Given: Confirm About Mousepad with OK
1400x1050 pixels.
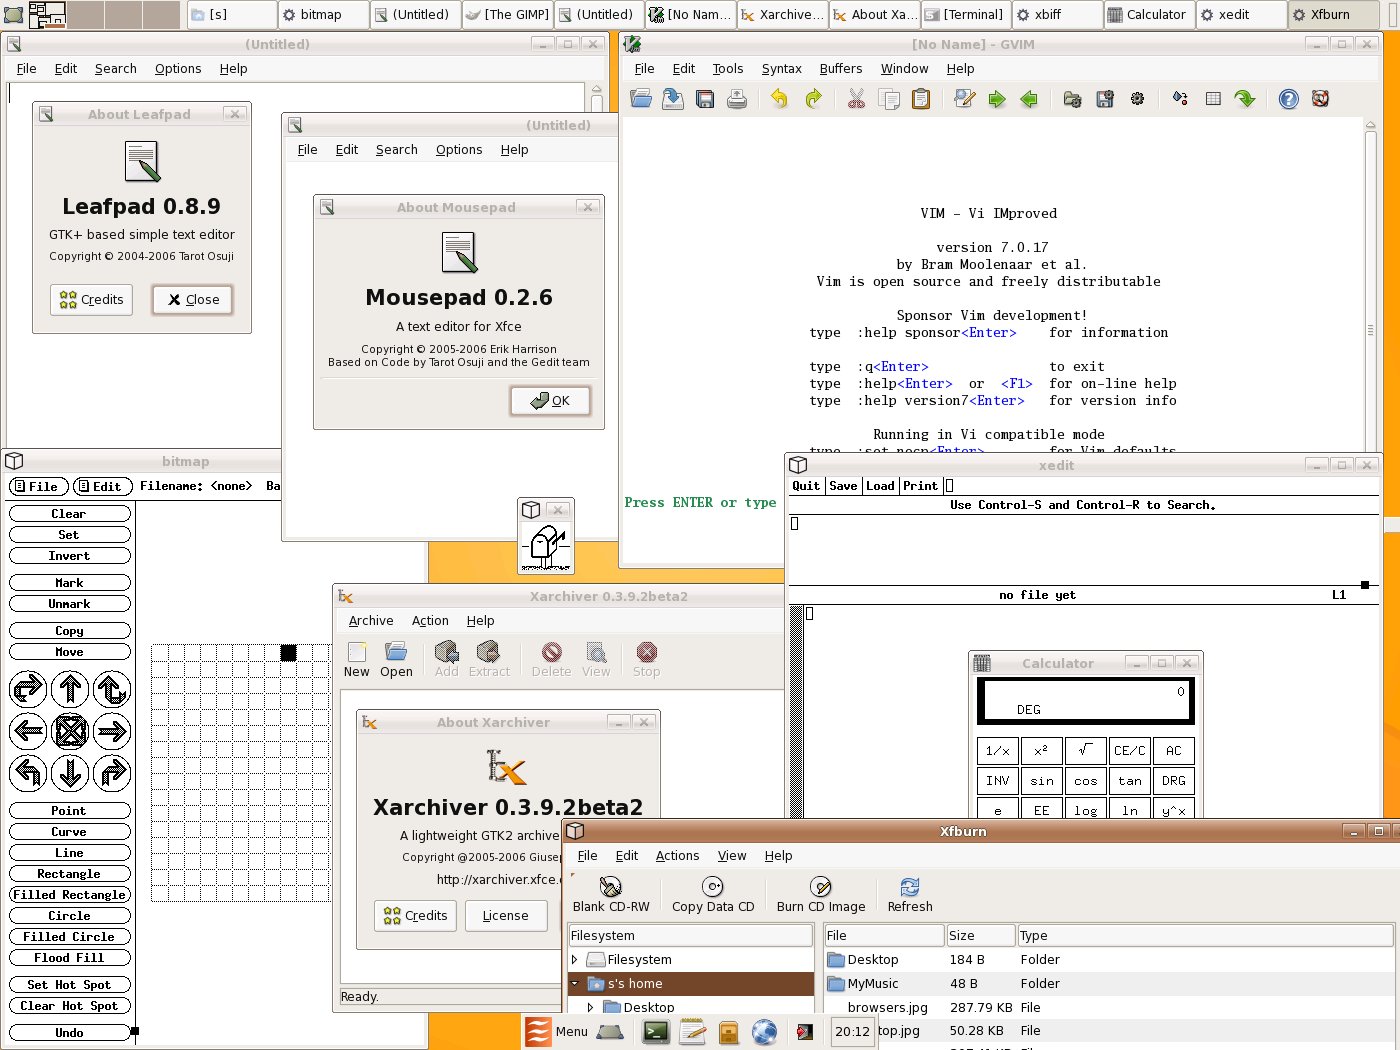Looking at the screenshot, I should (x=550, y=401).
